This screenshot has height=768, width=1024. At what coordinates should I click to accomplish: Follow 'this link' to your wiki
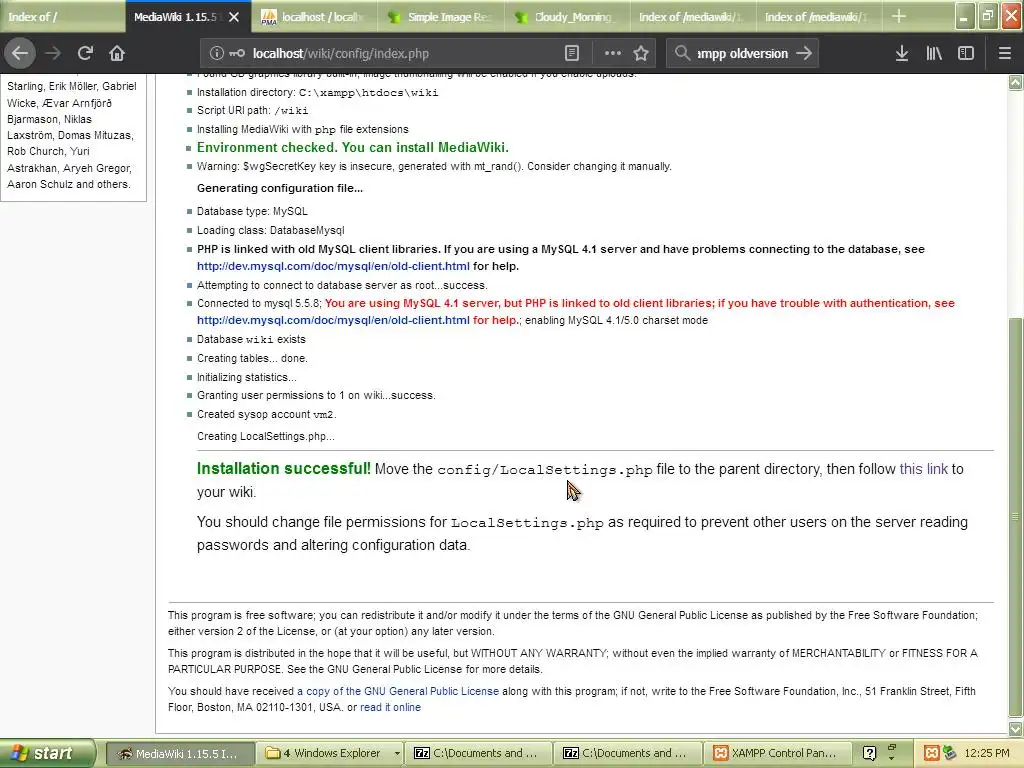[x=923, y=469]
